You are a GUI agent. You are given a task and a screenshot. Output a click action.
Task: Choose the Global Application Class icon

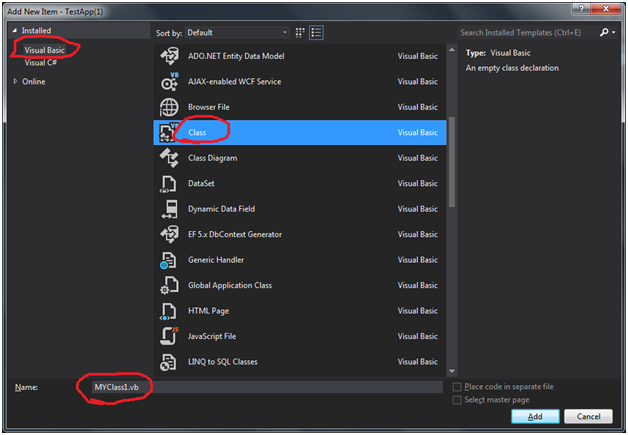tap(169, 286)
